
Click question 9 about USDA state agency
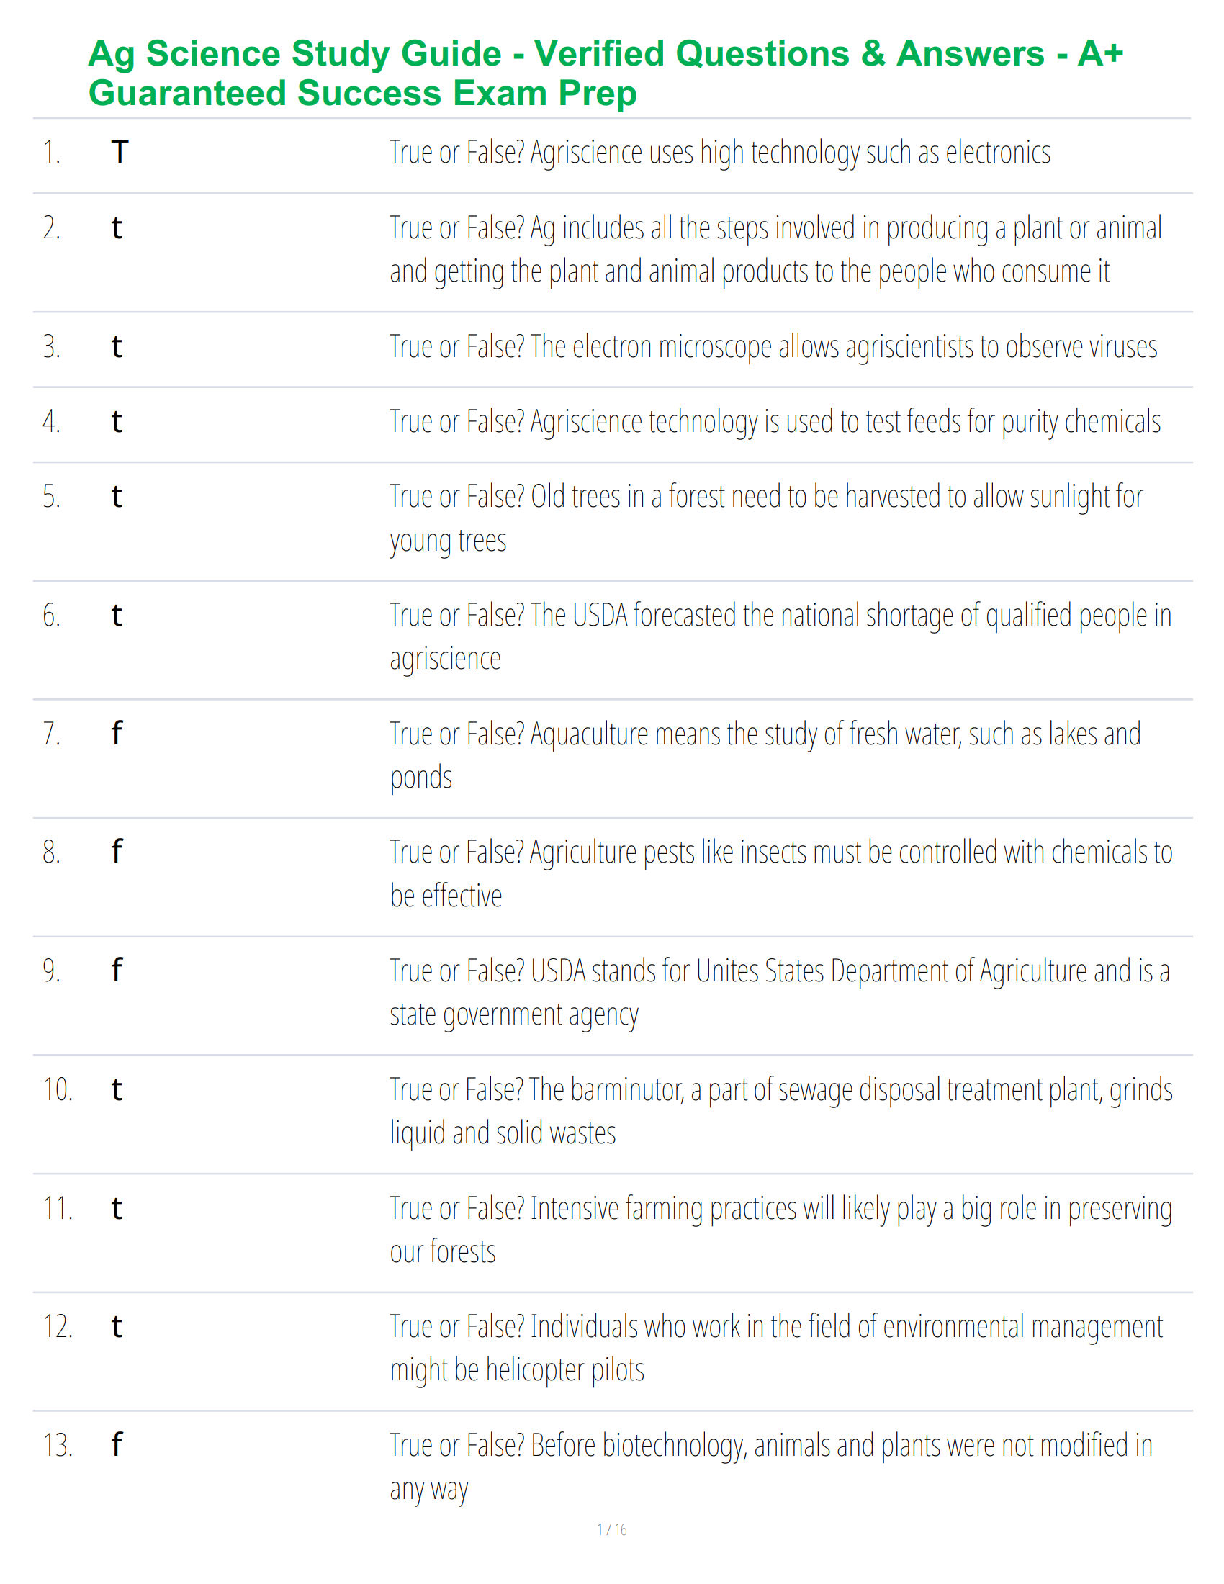[780, 993]
